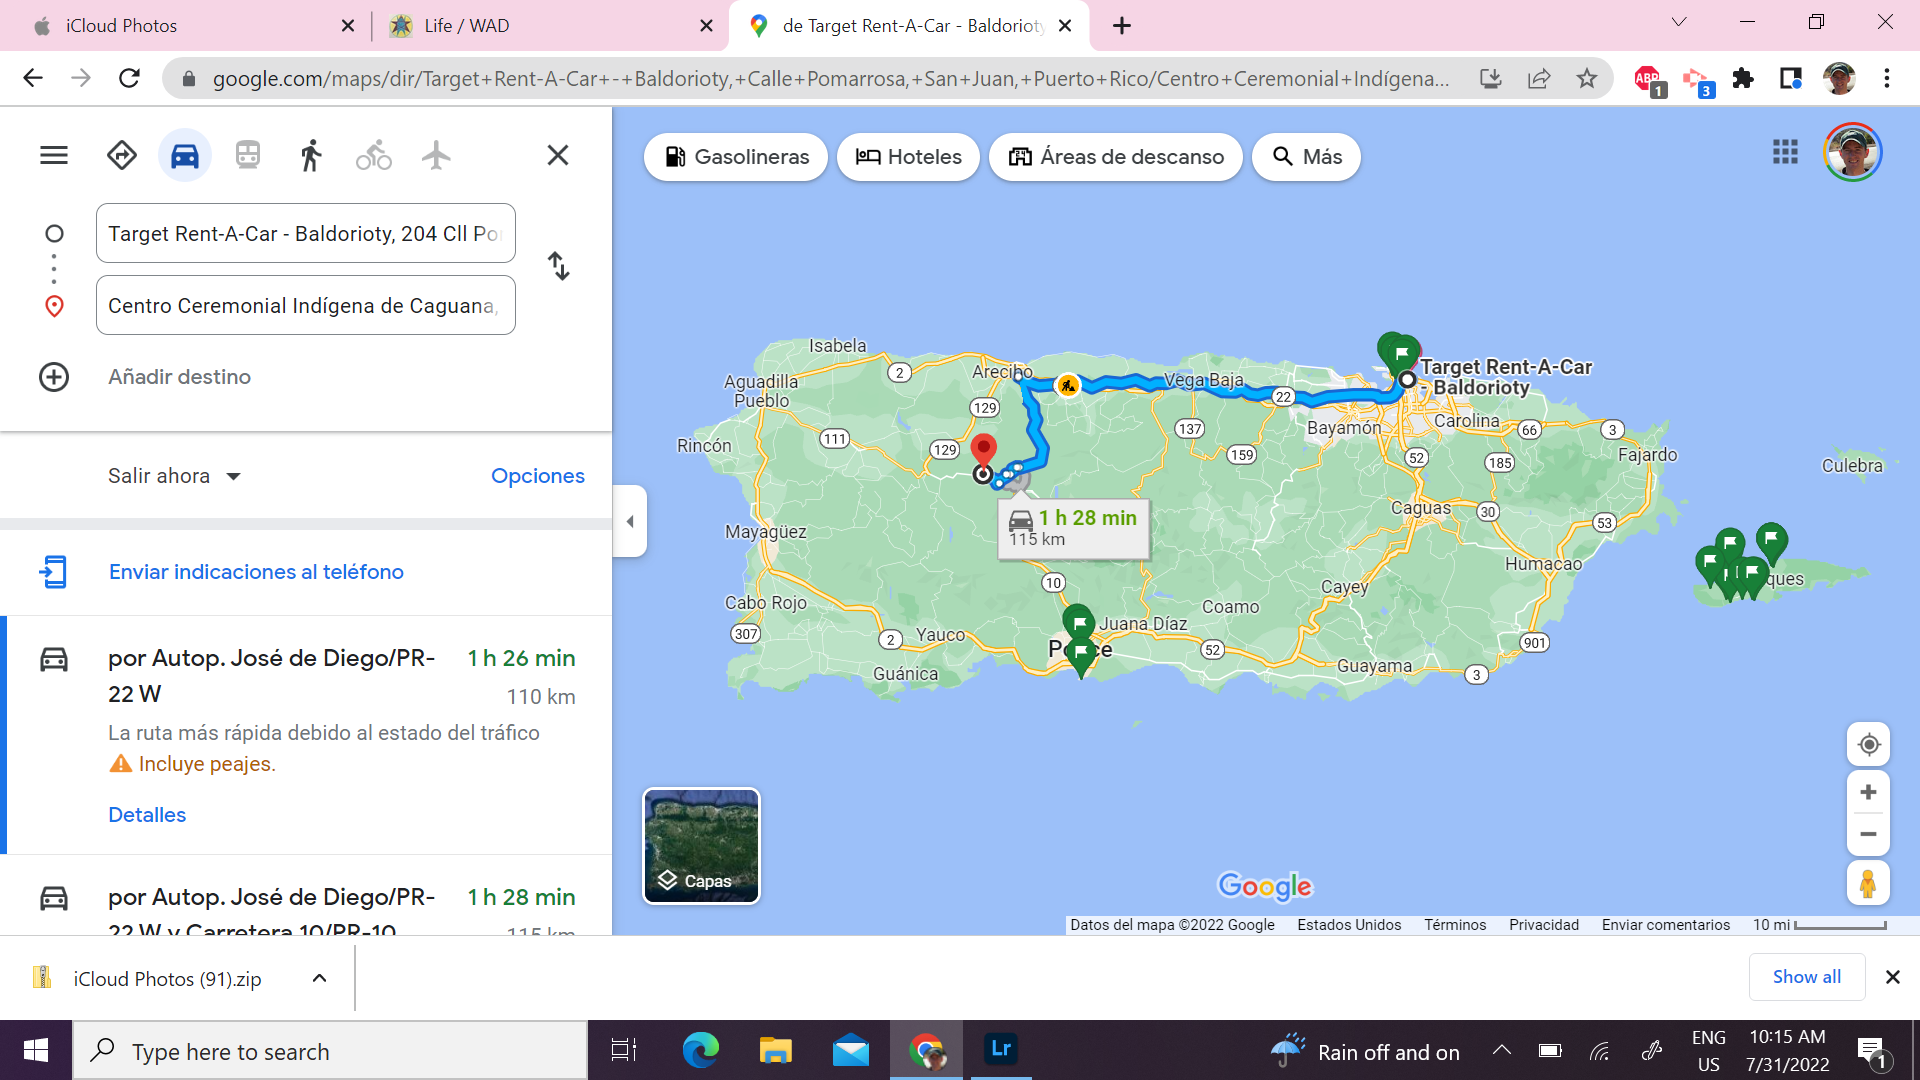
Task: Click the 1 h 28 min route label on map
Action: click(x=1073, y=528)
